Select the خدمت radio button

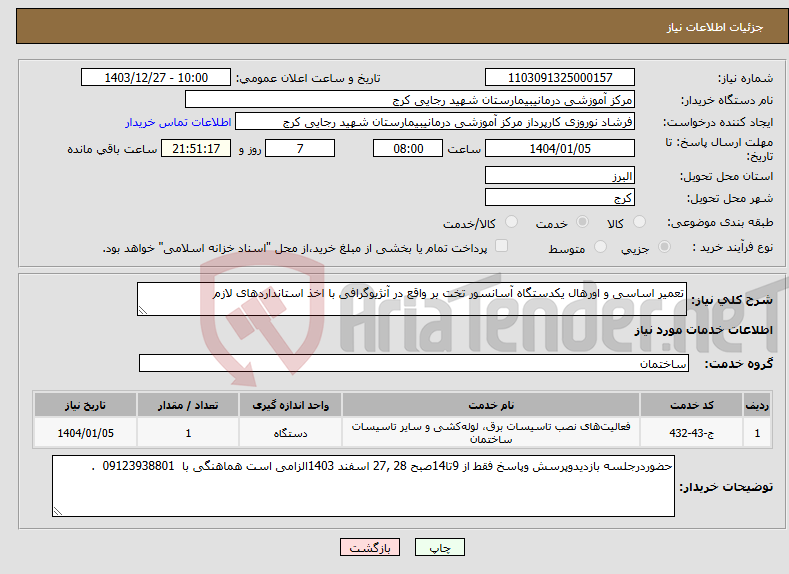click(x=582, y=222)
